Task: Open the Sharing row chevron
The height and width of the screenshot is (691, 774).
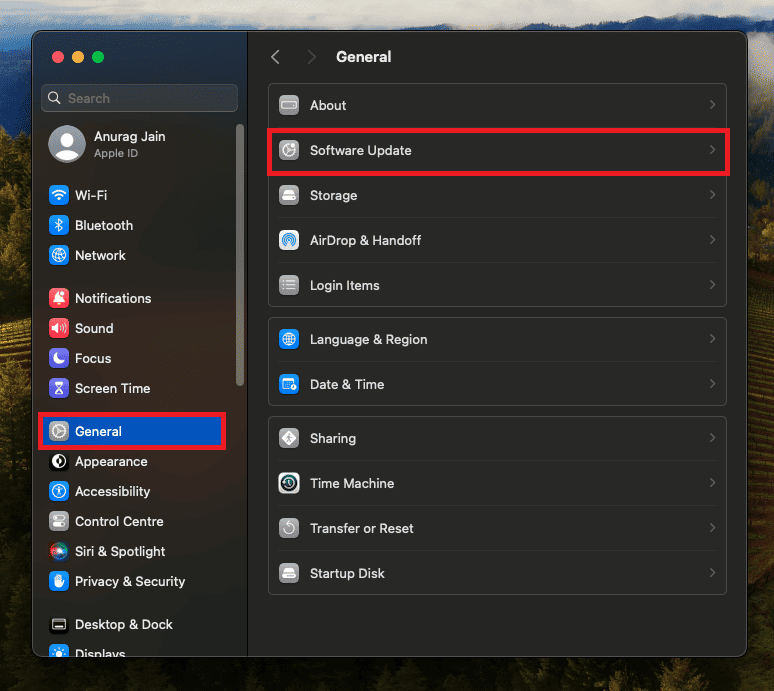Action: [x=712, y=437]
